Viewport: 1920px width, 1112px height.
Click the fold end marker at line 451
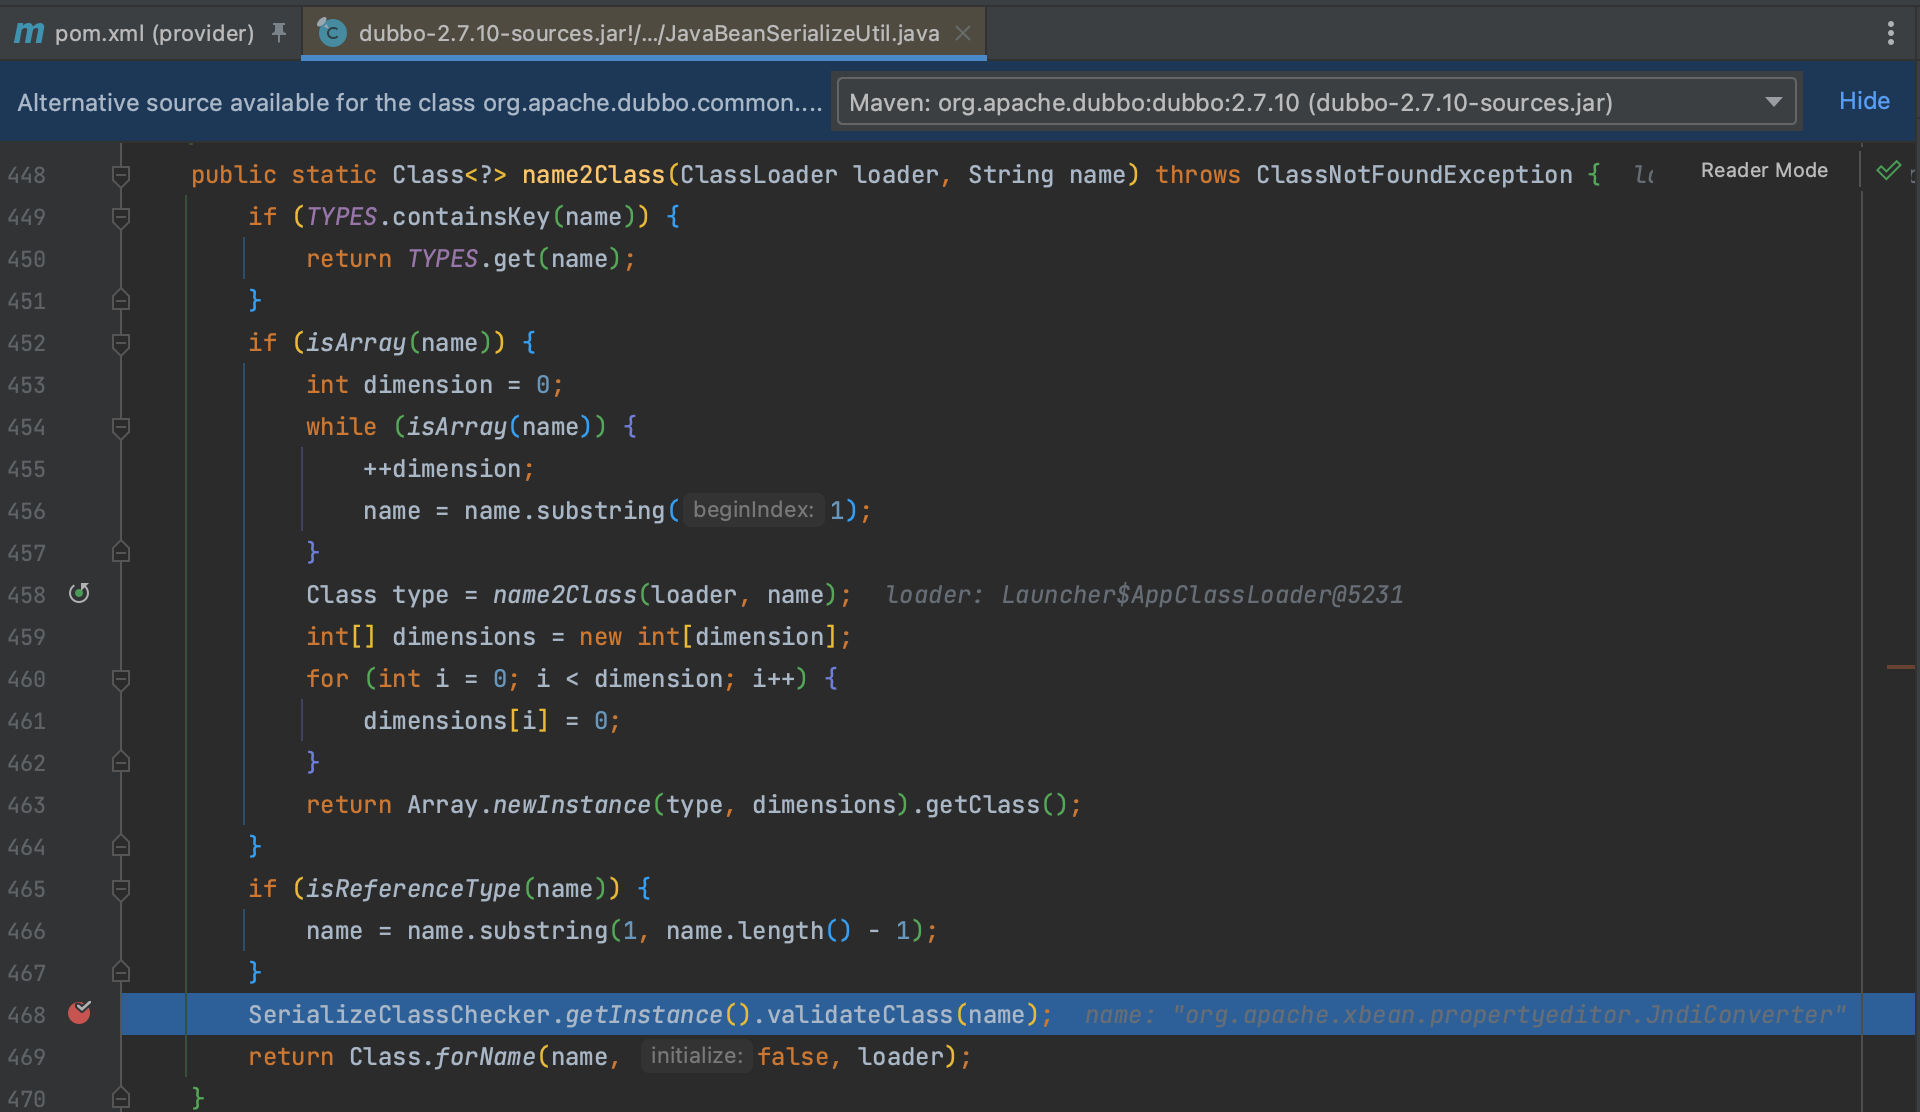pyautogui.click(x=121, y=300)
